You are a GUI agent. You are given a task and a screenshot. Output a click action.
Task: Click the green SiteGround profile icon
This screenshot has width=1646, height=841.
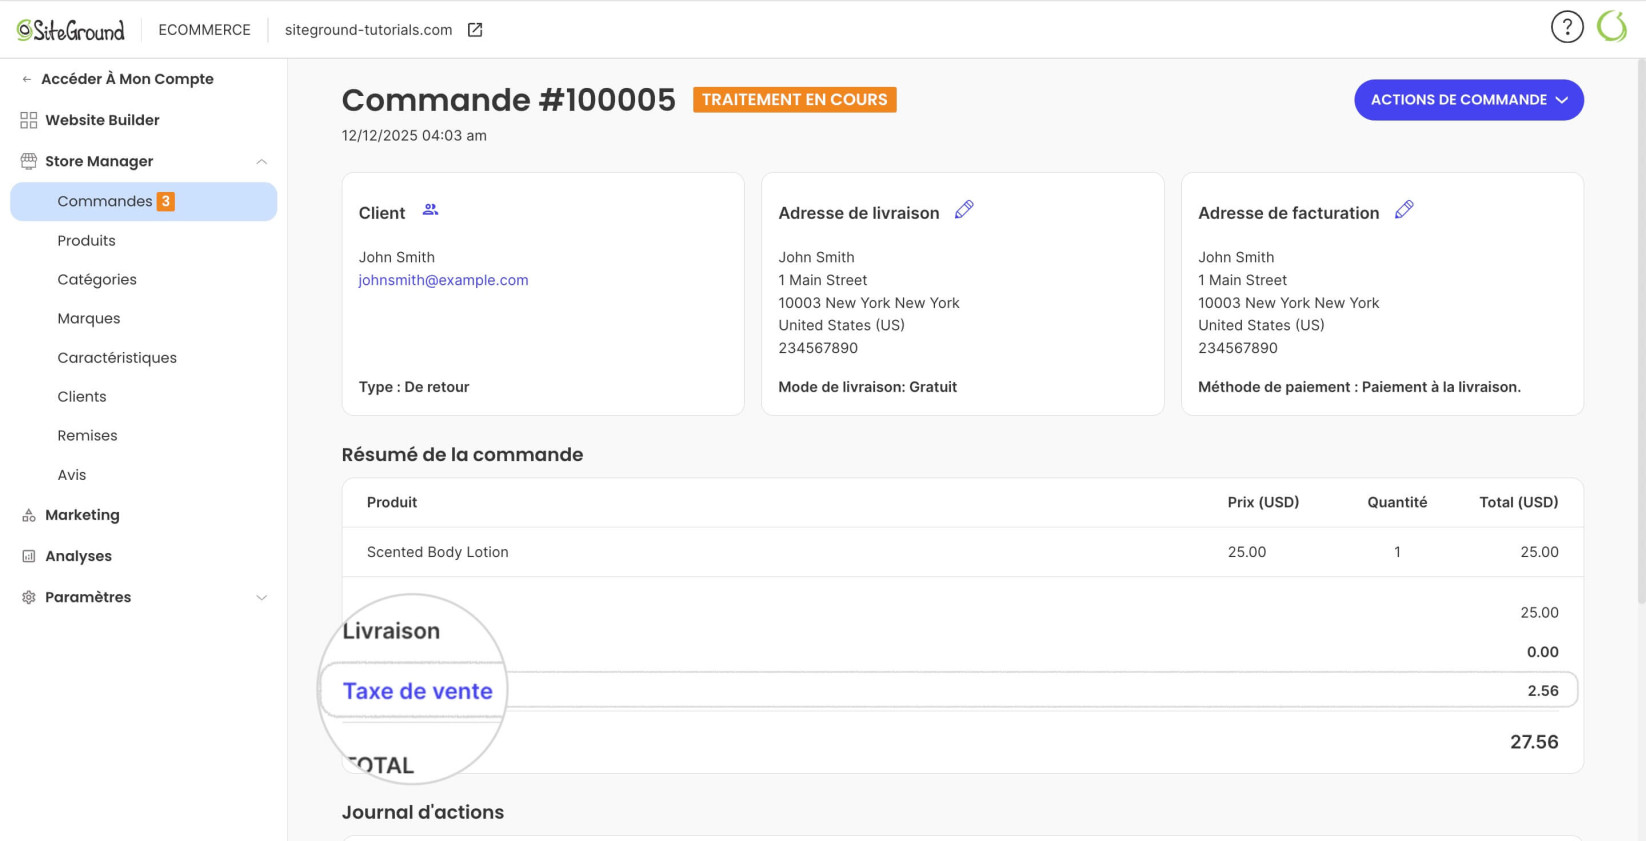click(1612, 27)
